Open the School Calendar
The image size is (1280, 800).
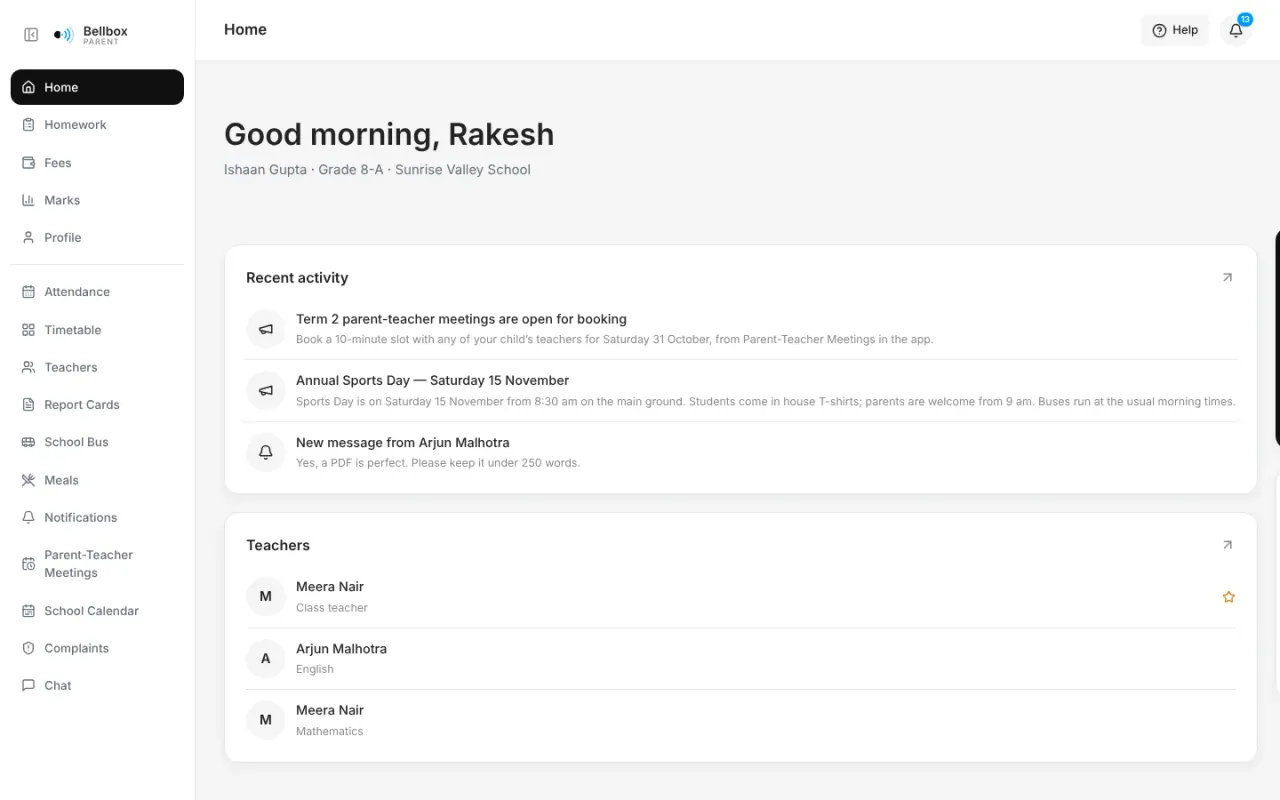pos(97,611)
